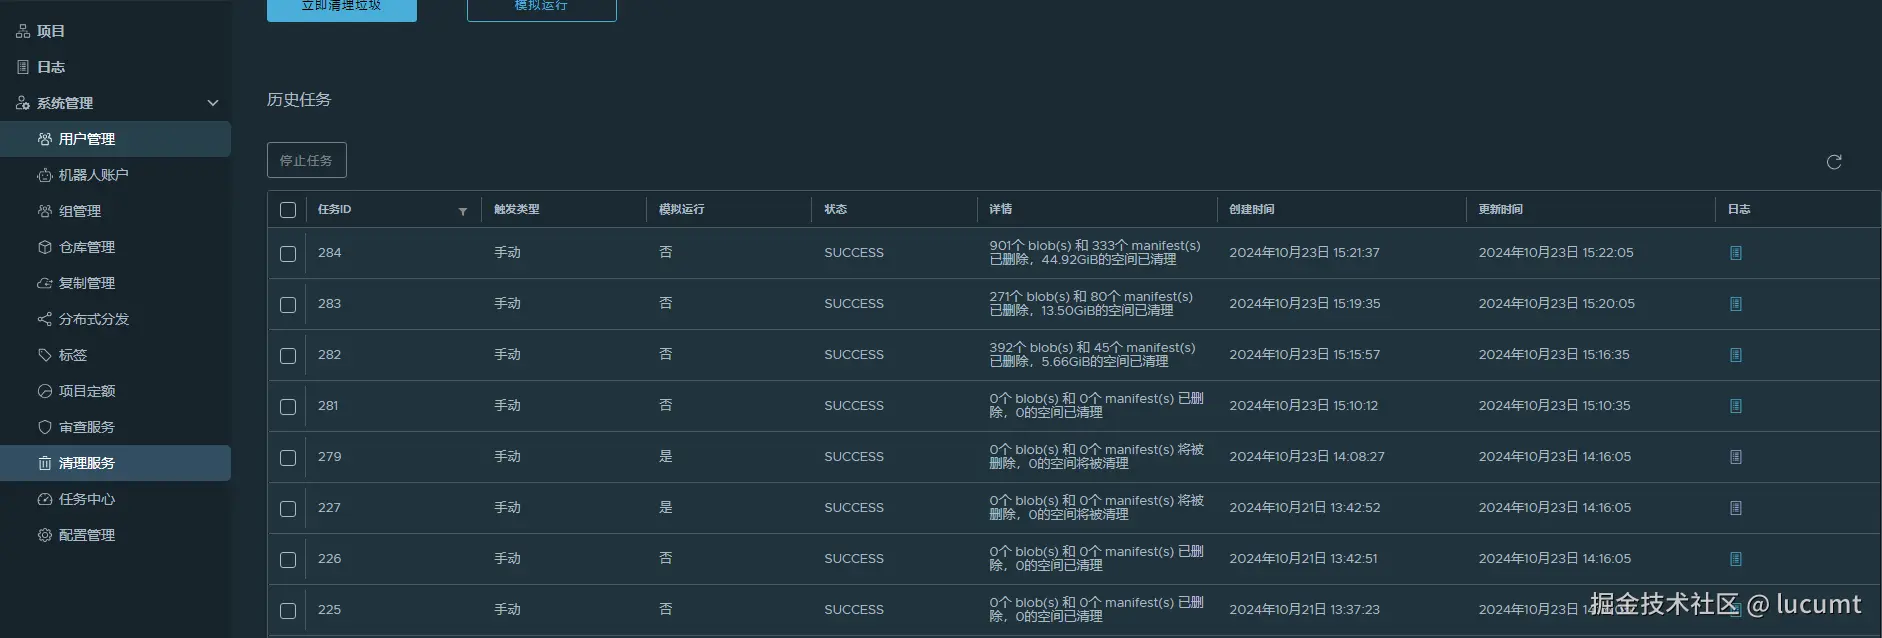Click the filter icon in the 任务ID column

(463, 211)
